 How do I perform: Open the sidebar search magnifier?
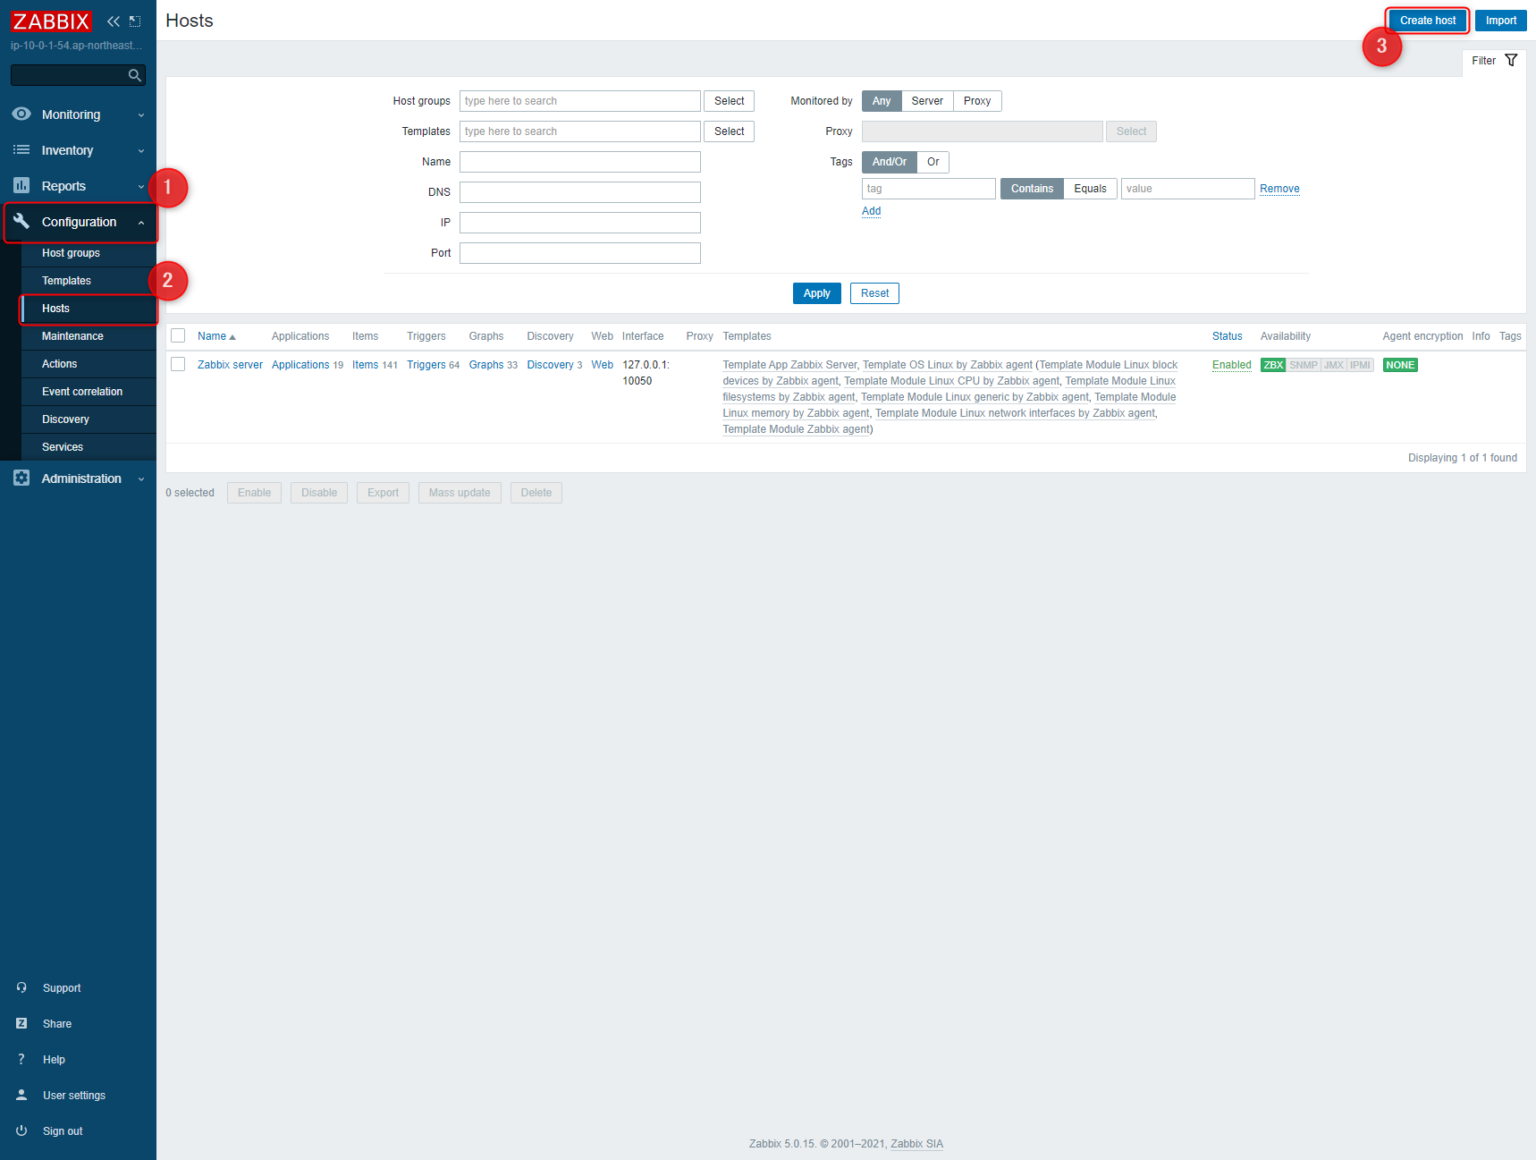tap(134, 74)
